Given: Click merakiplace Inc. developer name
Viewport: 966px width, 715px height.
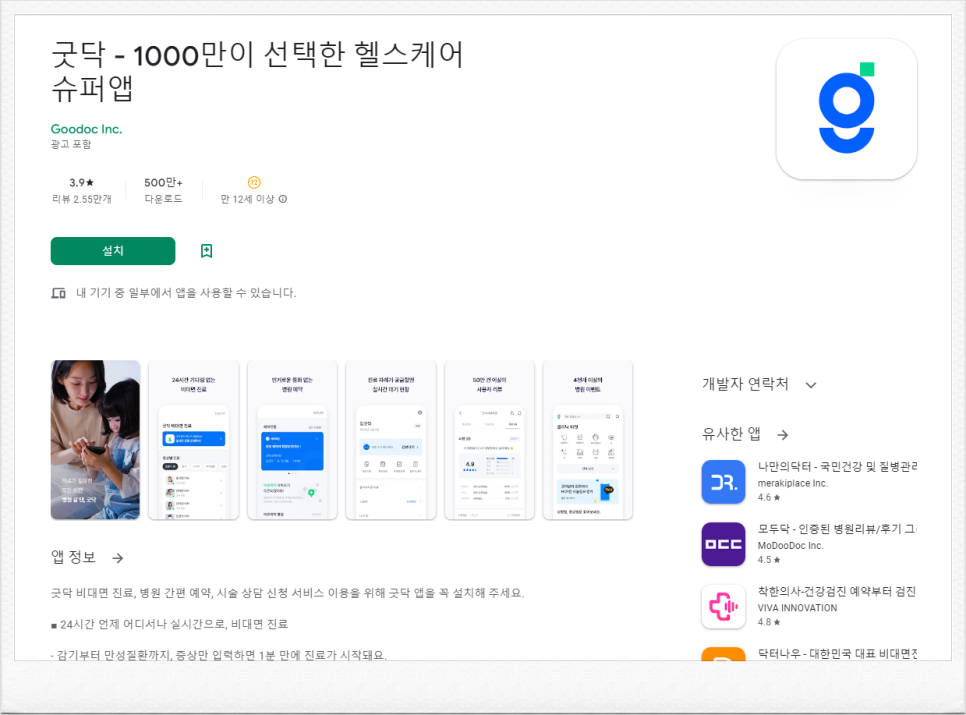Looking at the screenshot, I should pyautogui.click(x=793, y=483).
